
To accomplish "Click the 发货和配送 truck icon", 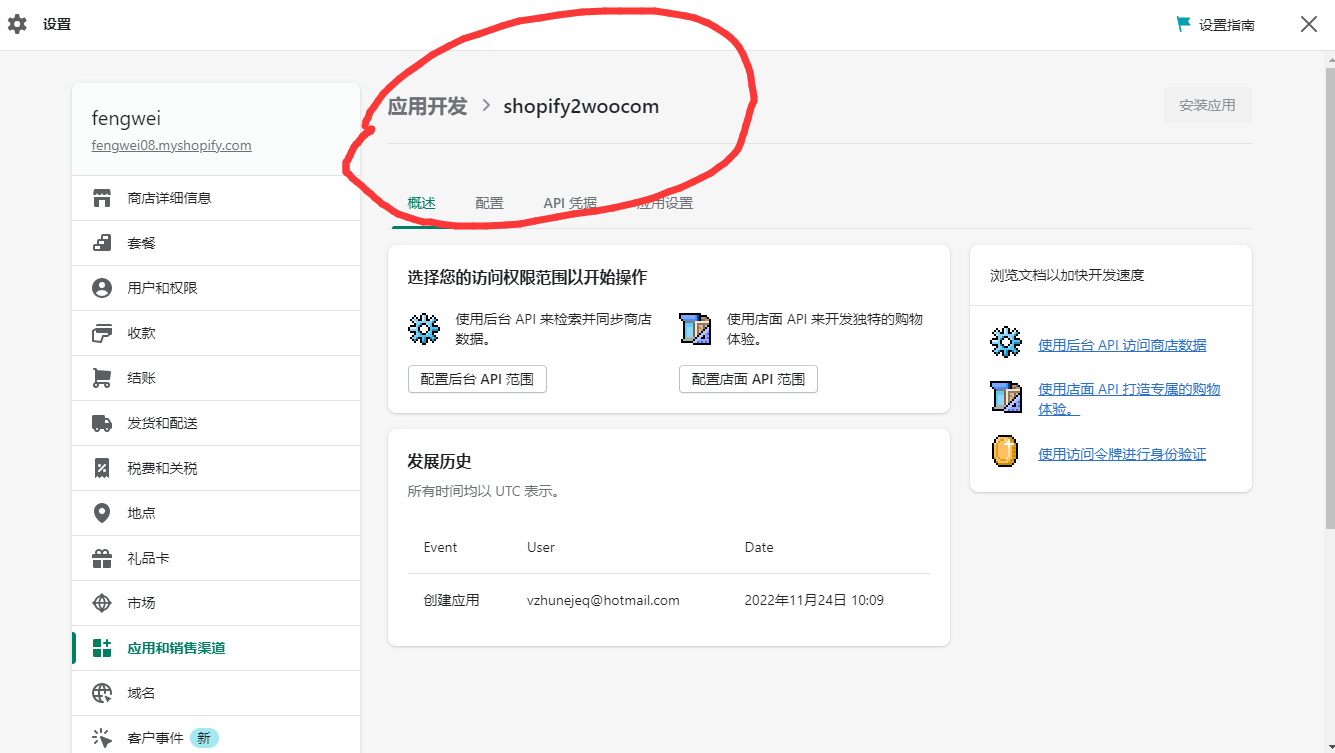I will click(102, 423).
